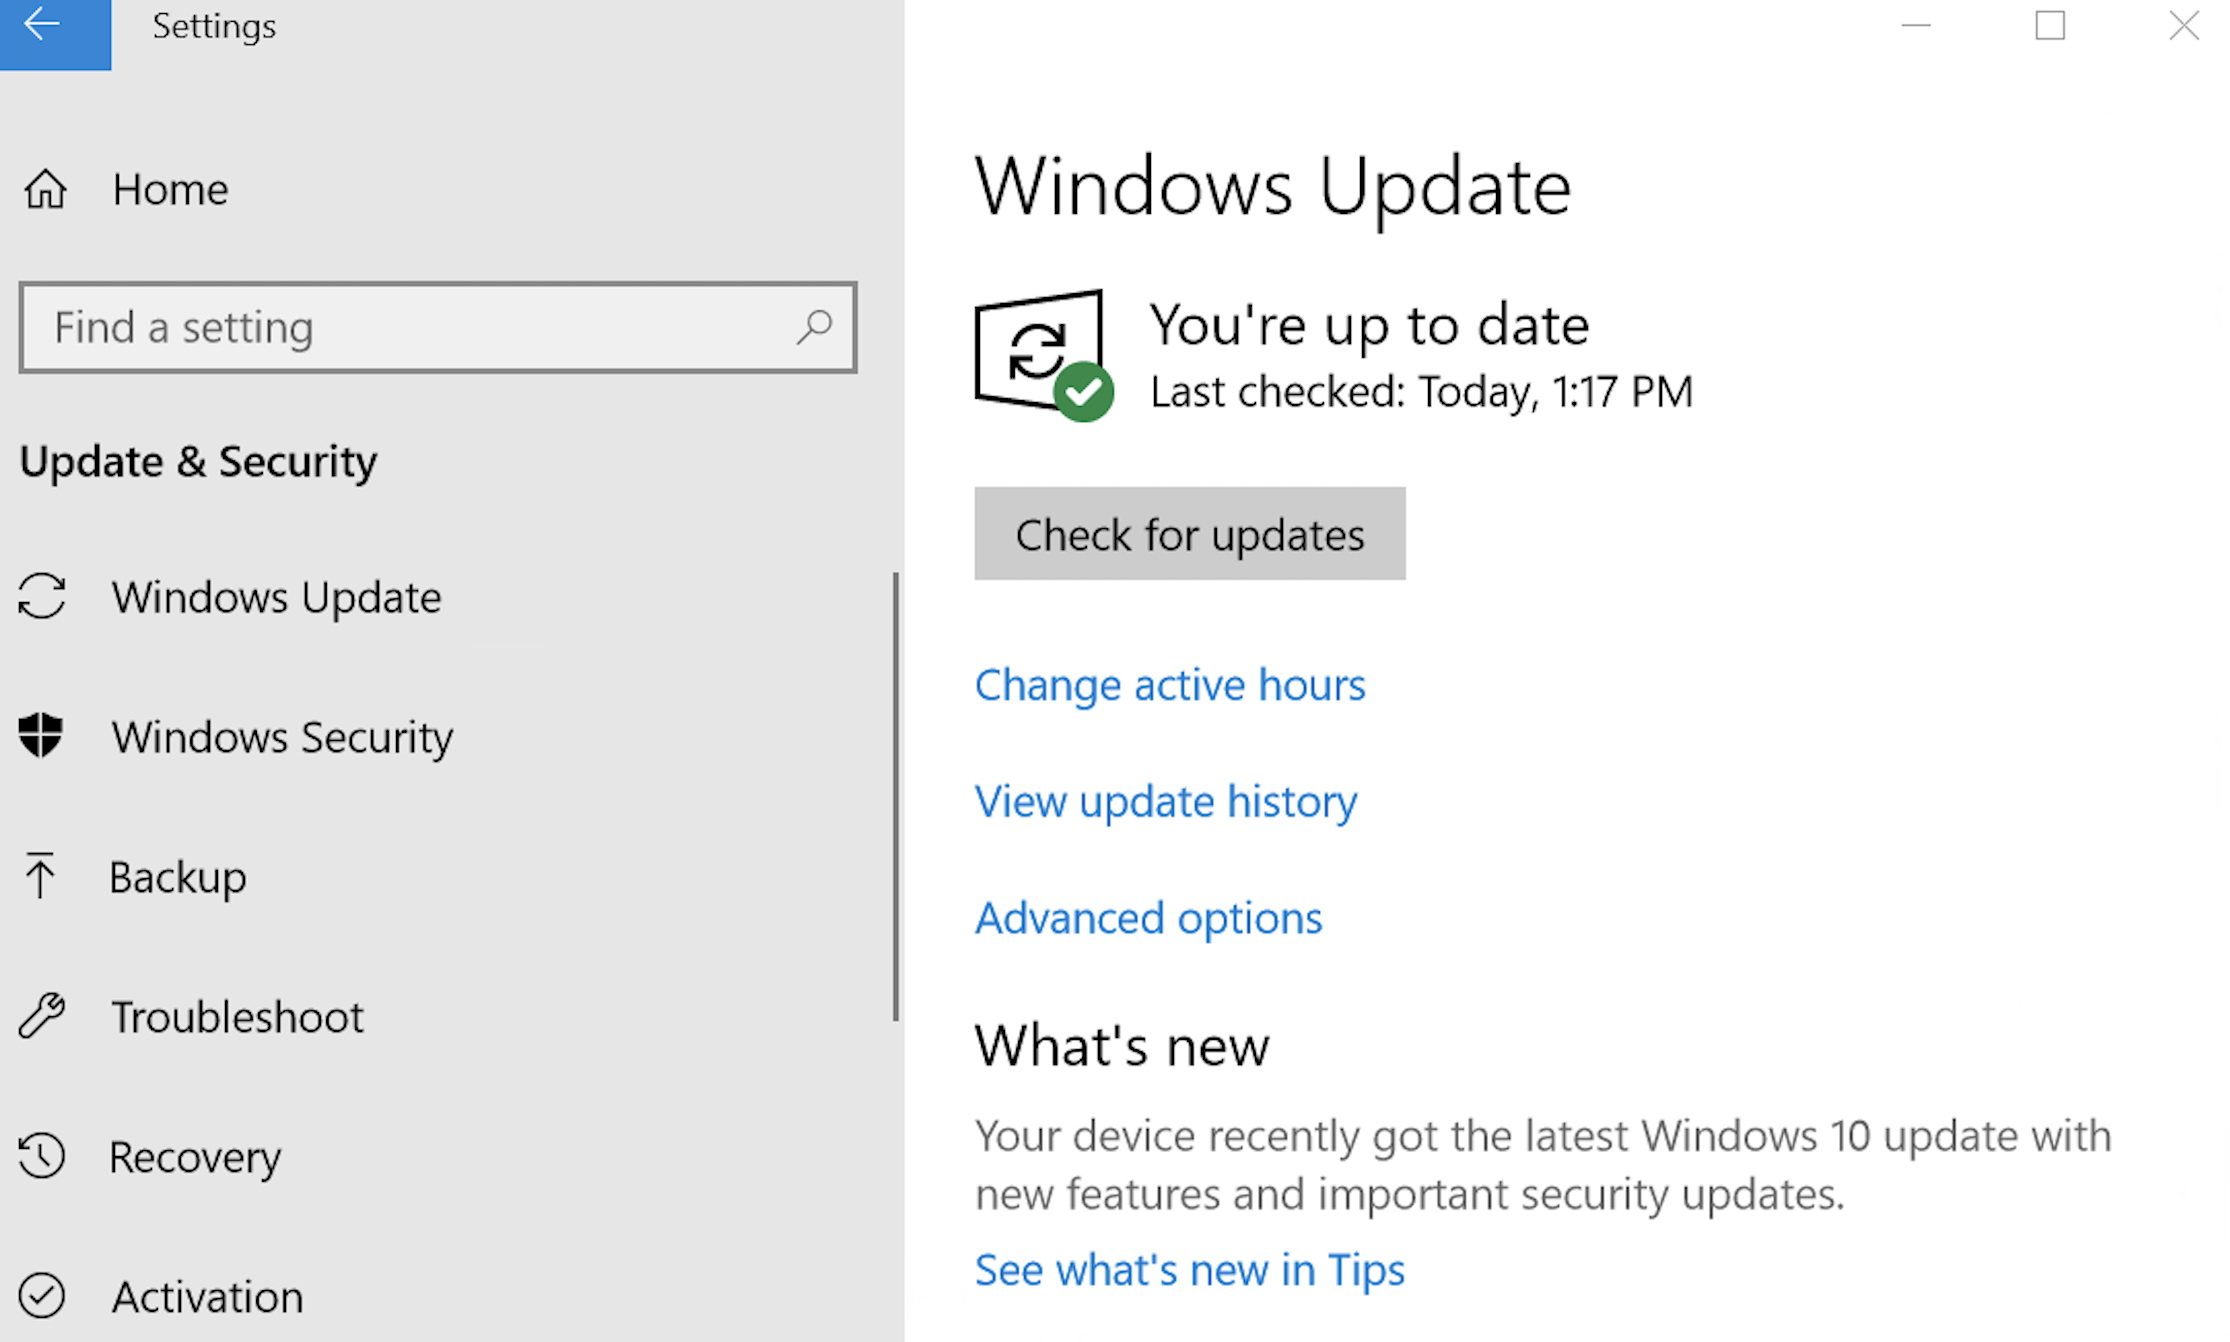Open View update history
This screenshot has height=1342, width=2230.
coord(1166,801)
